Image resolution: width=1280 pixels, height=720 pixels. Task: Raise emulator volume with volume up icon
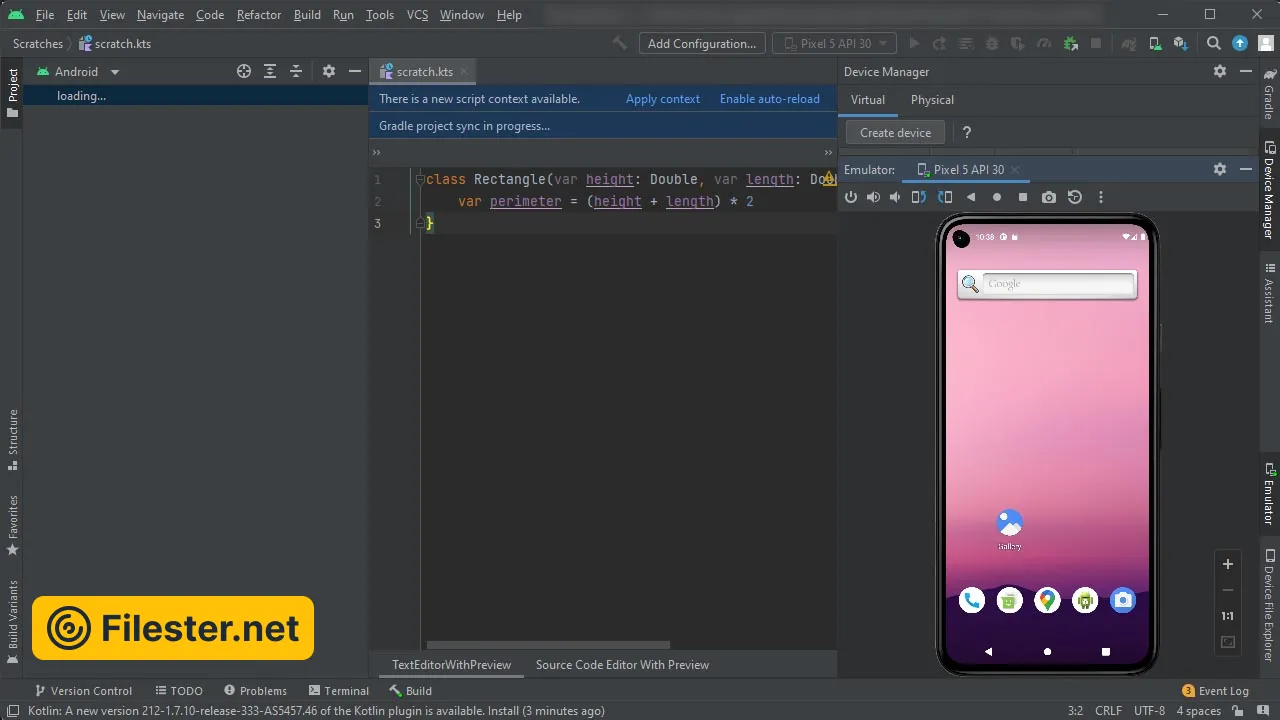click(873, 198)
